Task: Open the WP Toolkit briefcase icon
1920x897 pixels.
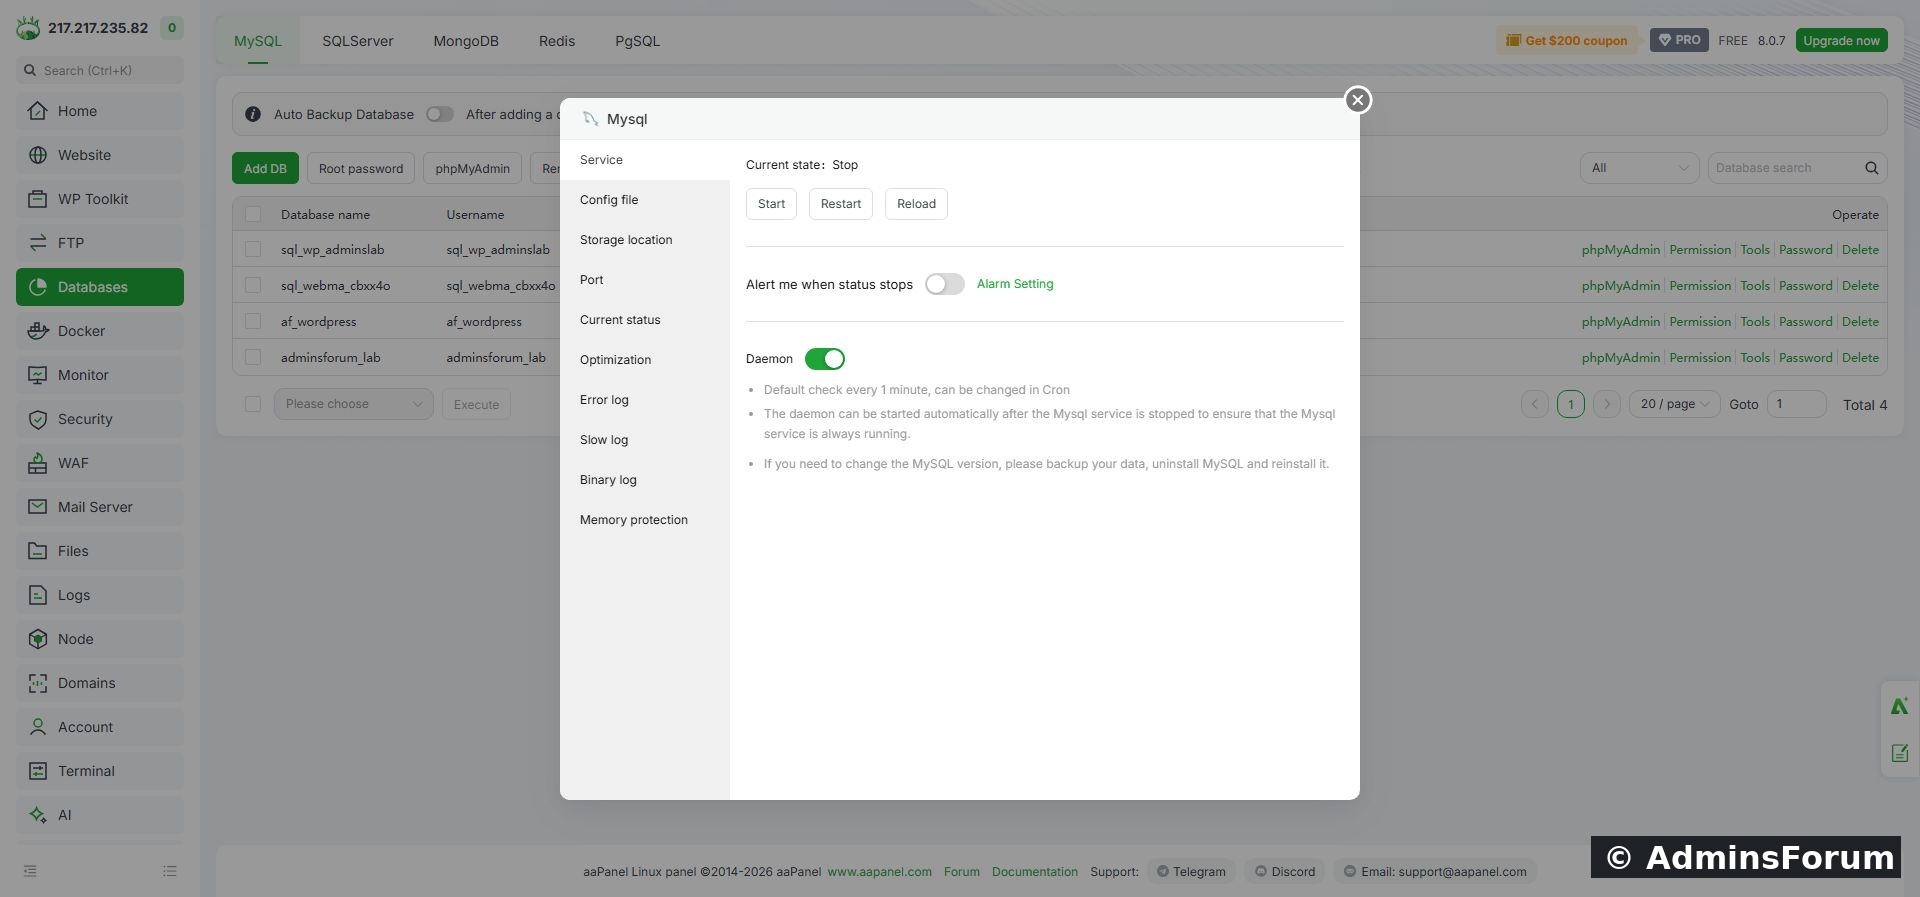Action: pyautogui.click(x=38, y=199)
